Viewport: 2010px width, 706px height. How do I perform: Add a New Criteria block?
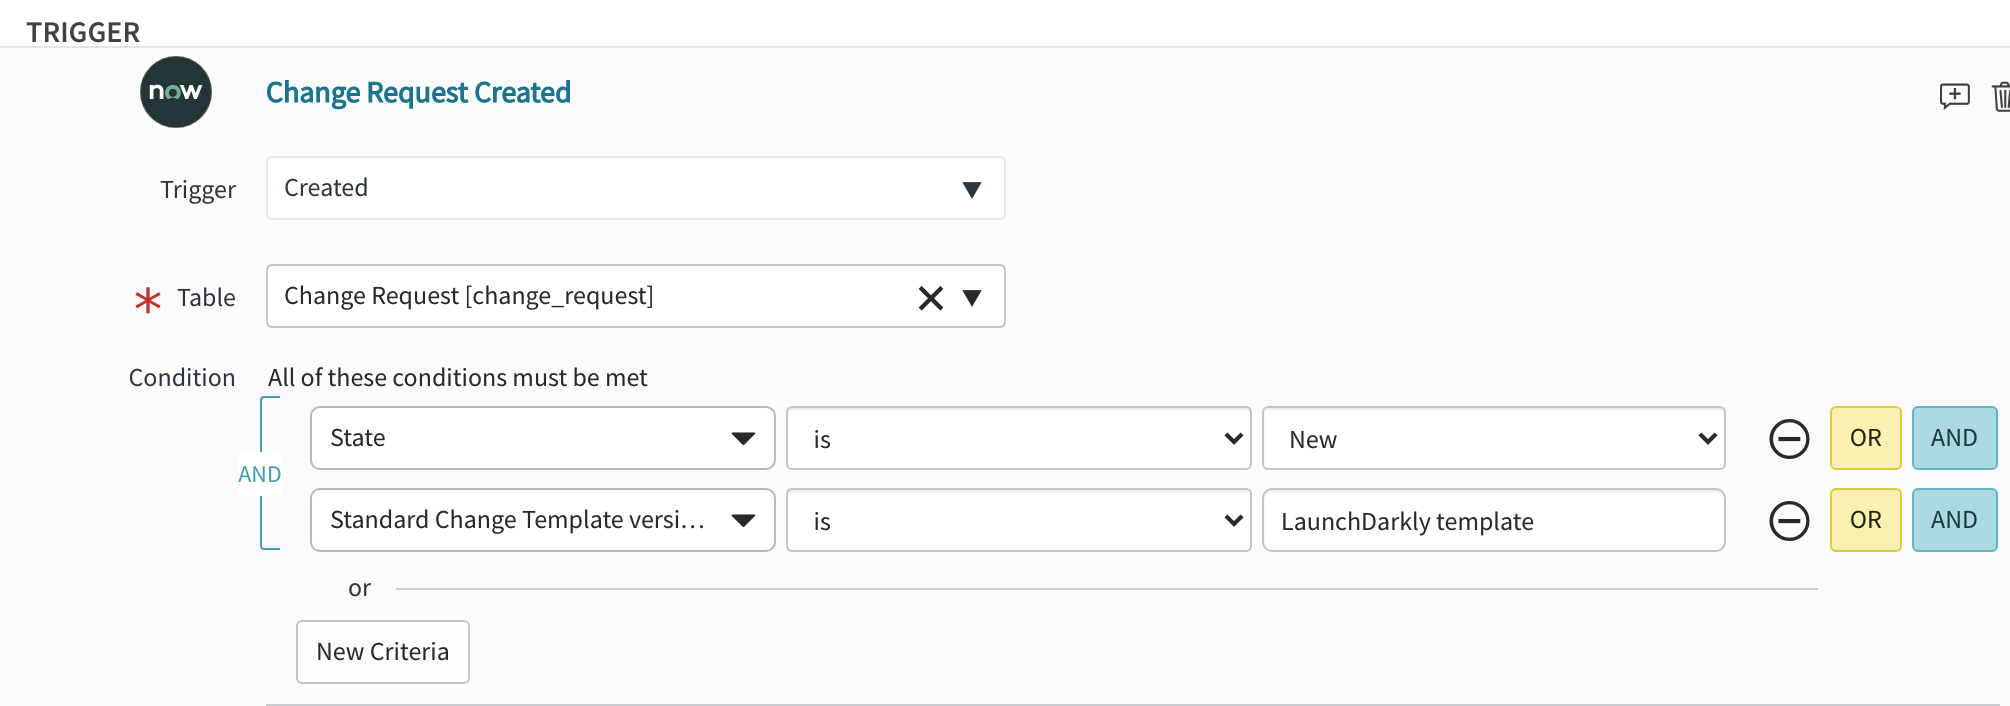[x=382, y=651]
